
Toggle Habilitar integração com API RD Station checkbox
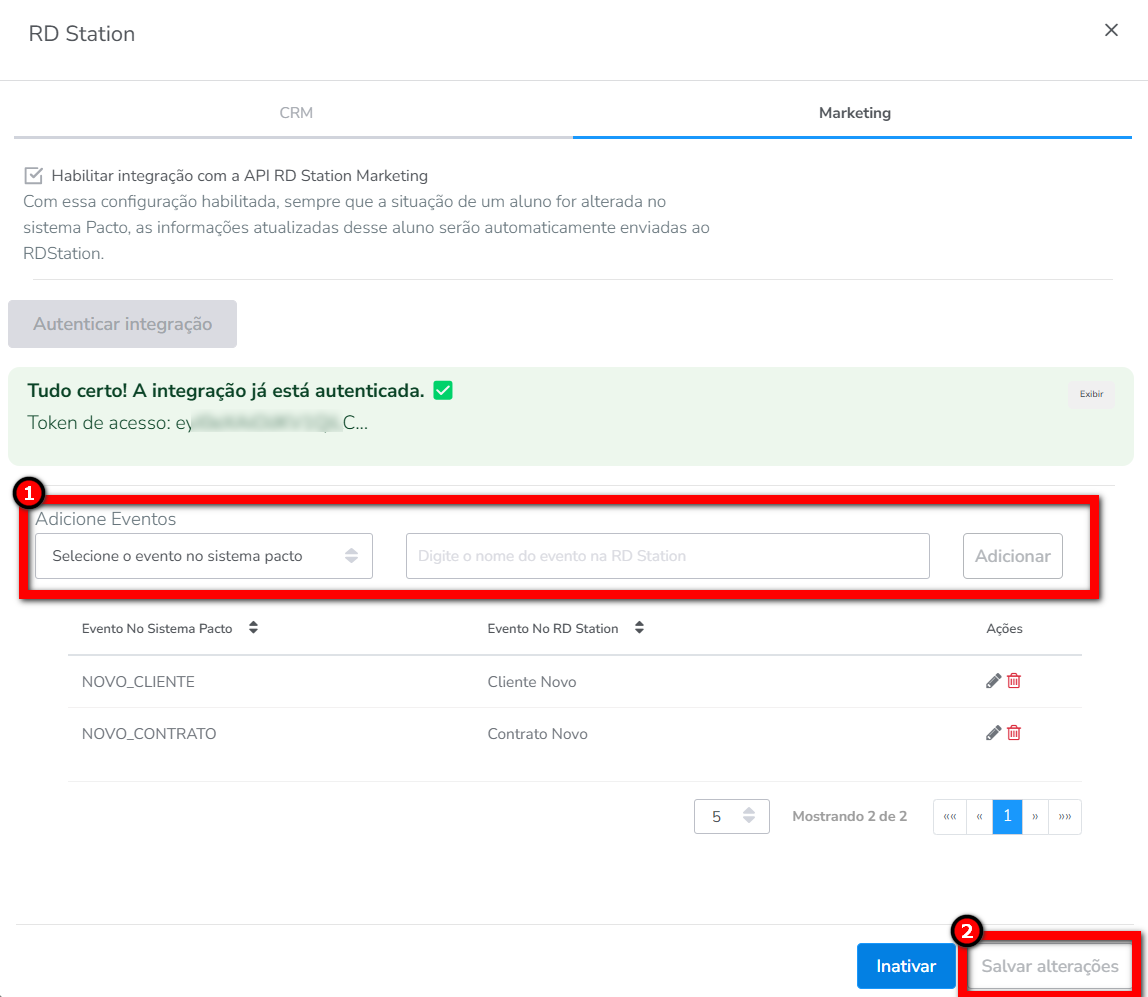[34, 176]
